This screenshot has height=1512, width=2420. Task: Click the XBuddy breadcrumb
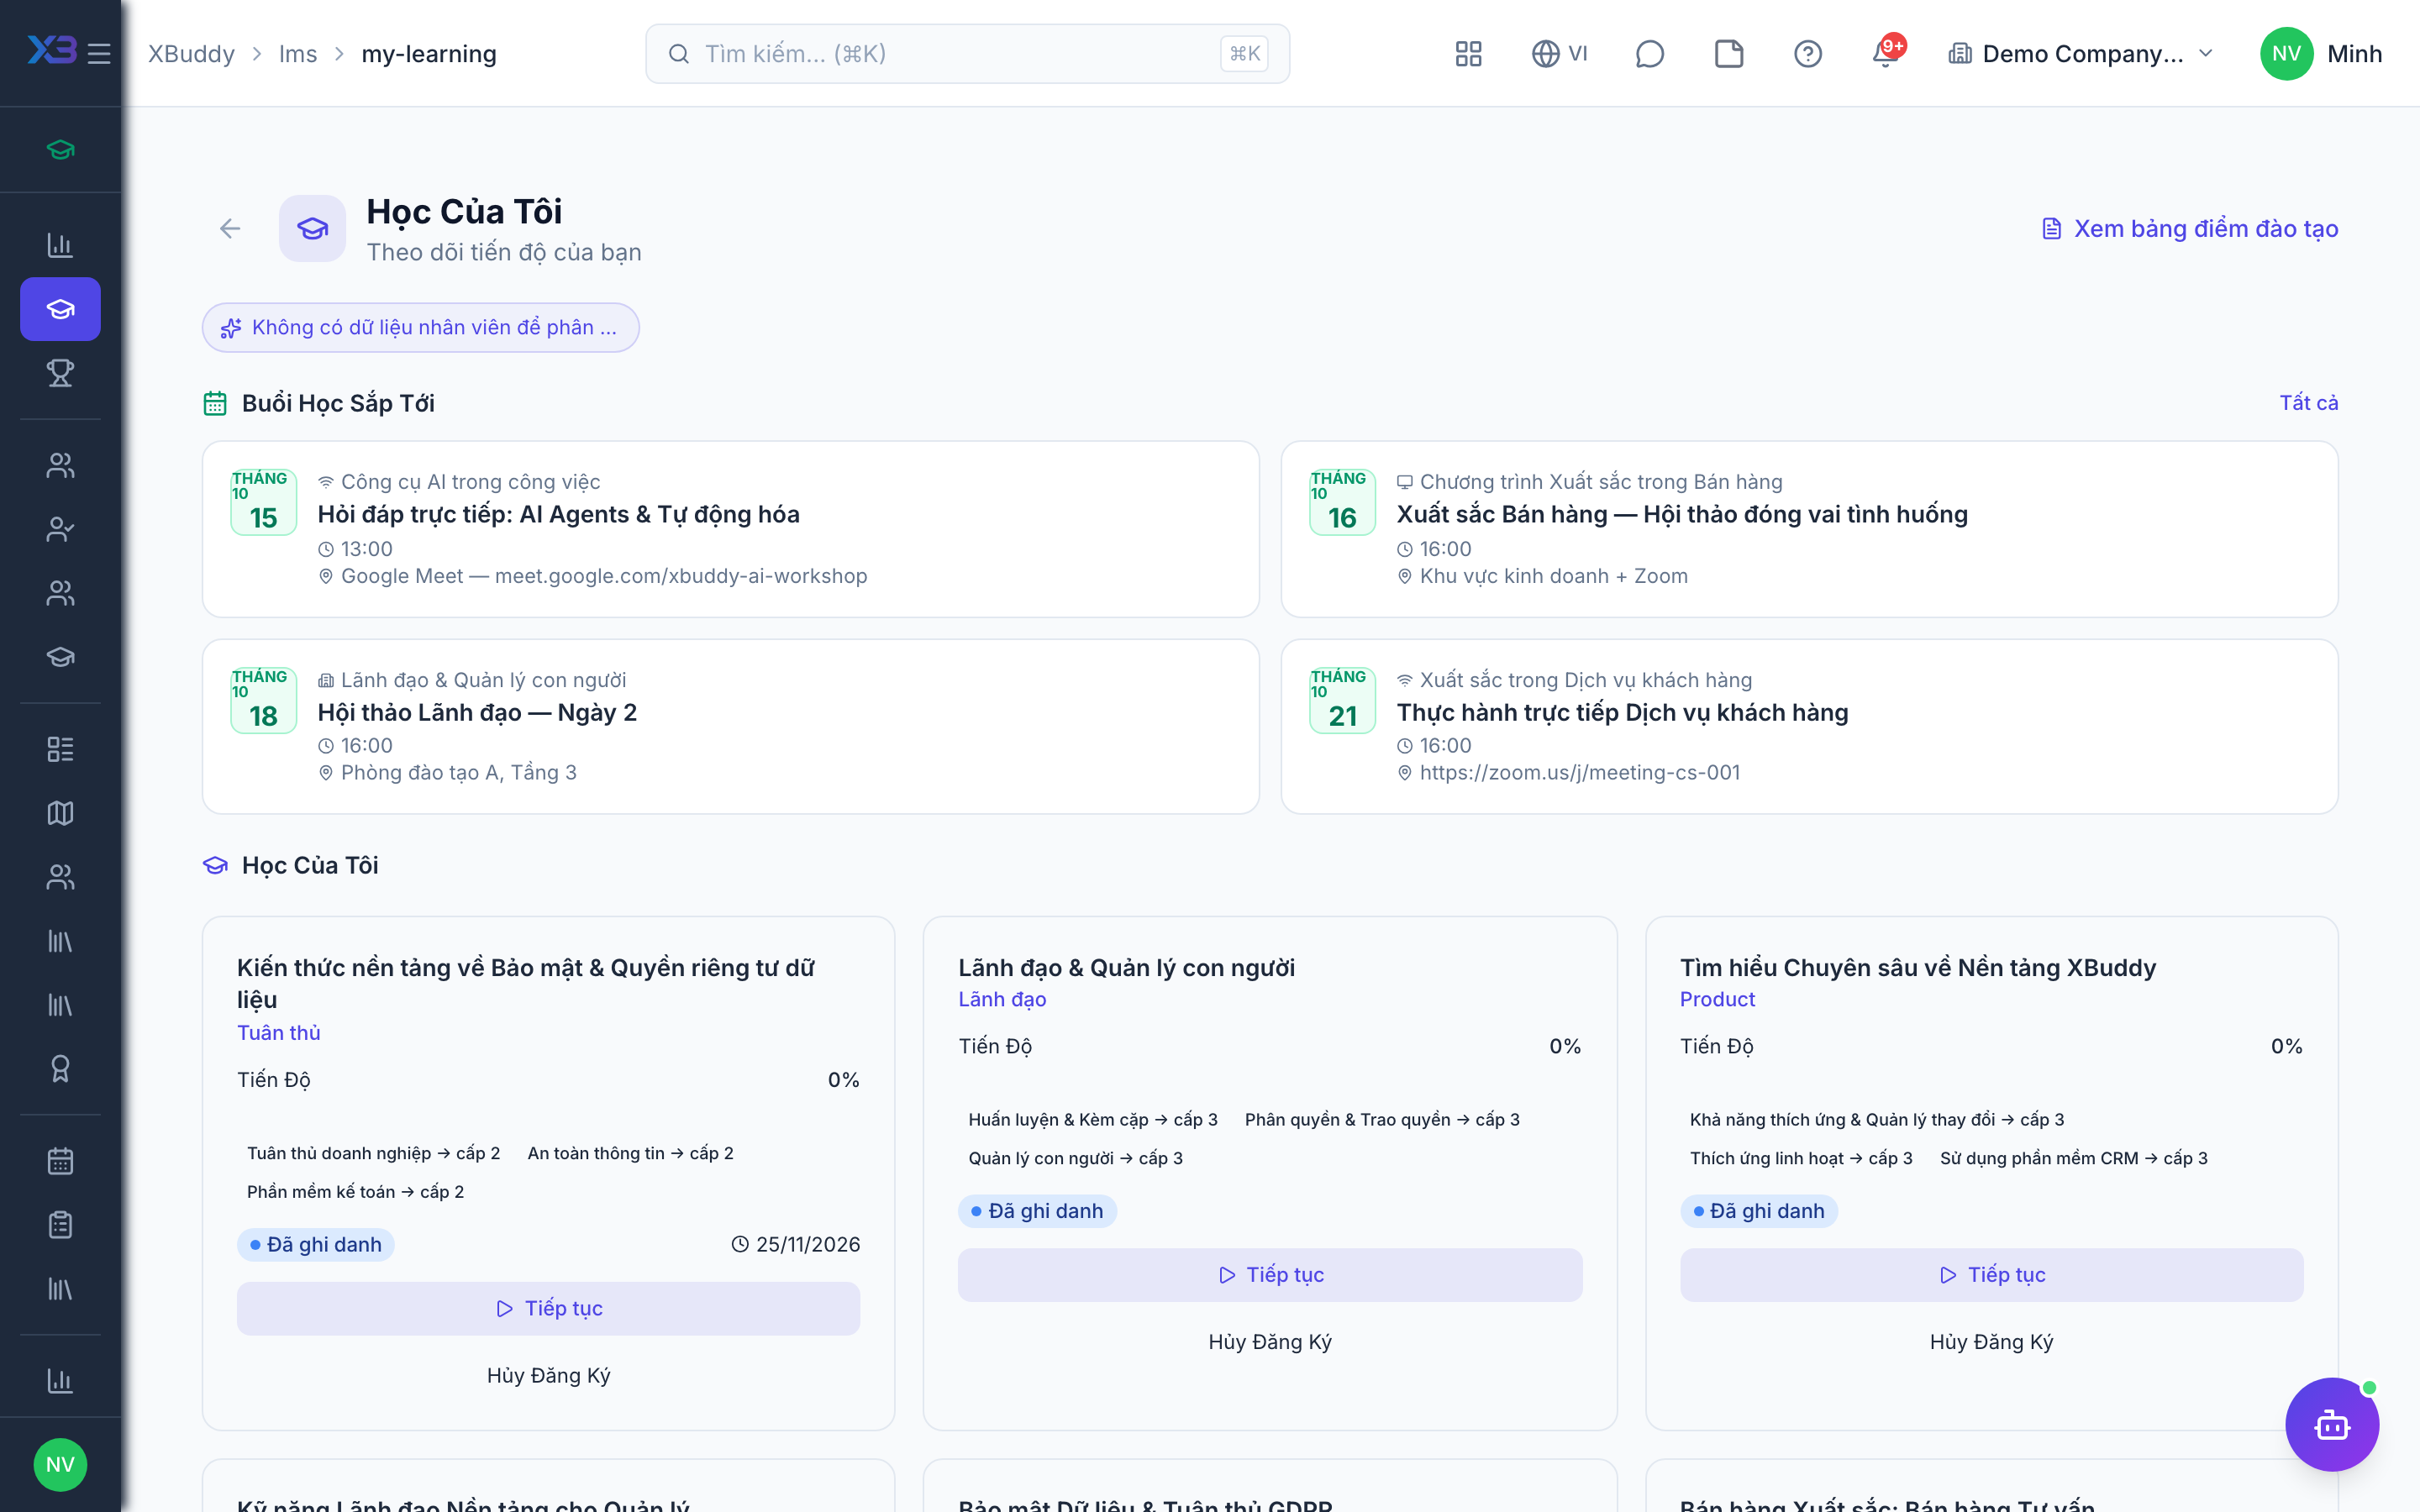tap(191, 54)
